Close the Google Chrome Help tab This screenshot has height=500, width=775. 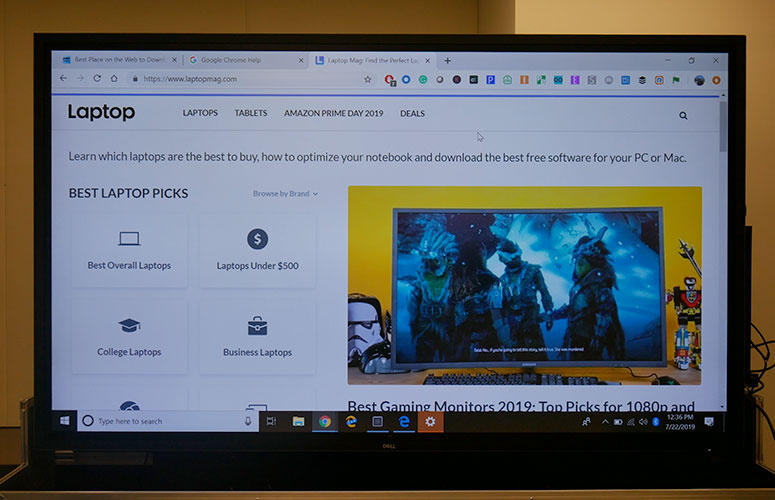coord(301,60)
